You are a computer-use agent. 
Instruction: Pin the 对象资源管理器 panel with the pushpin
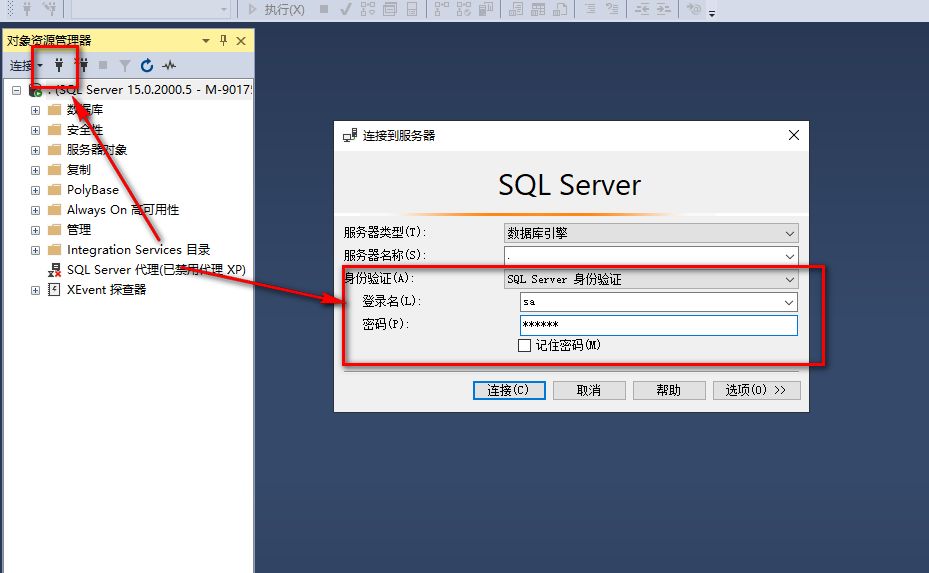click(223, 40)
